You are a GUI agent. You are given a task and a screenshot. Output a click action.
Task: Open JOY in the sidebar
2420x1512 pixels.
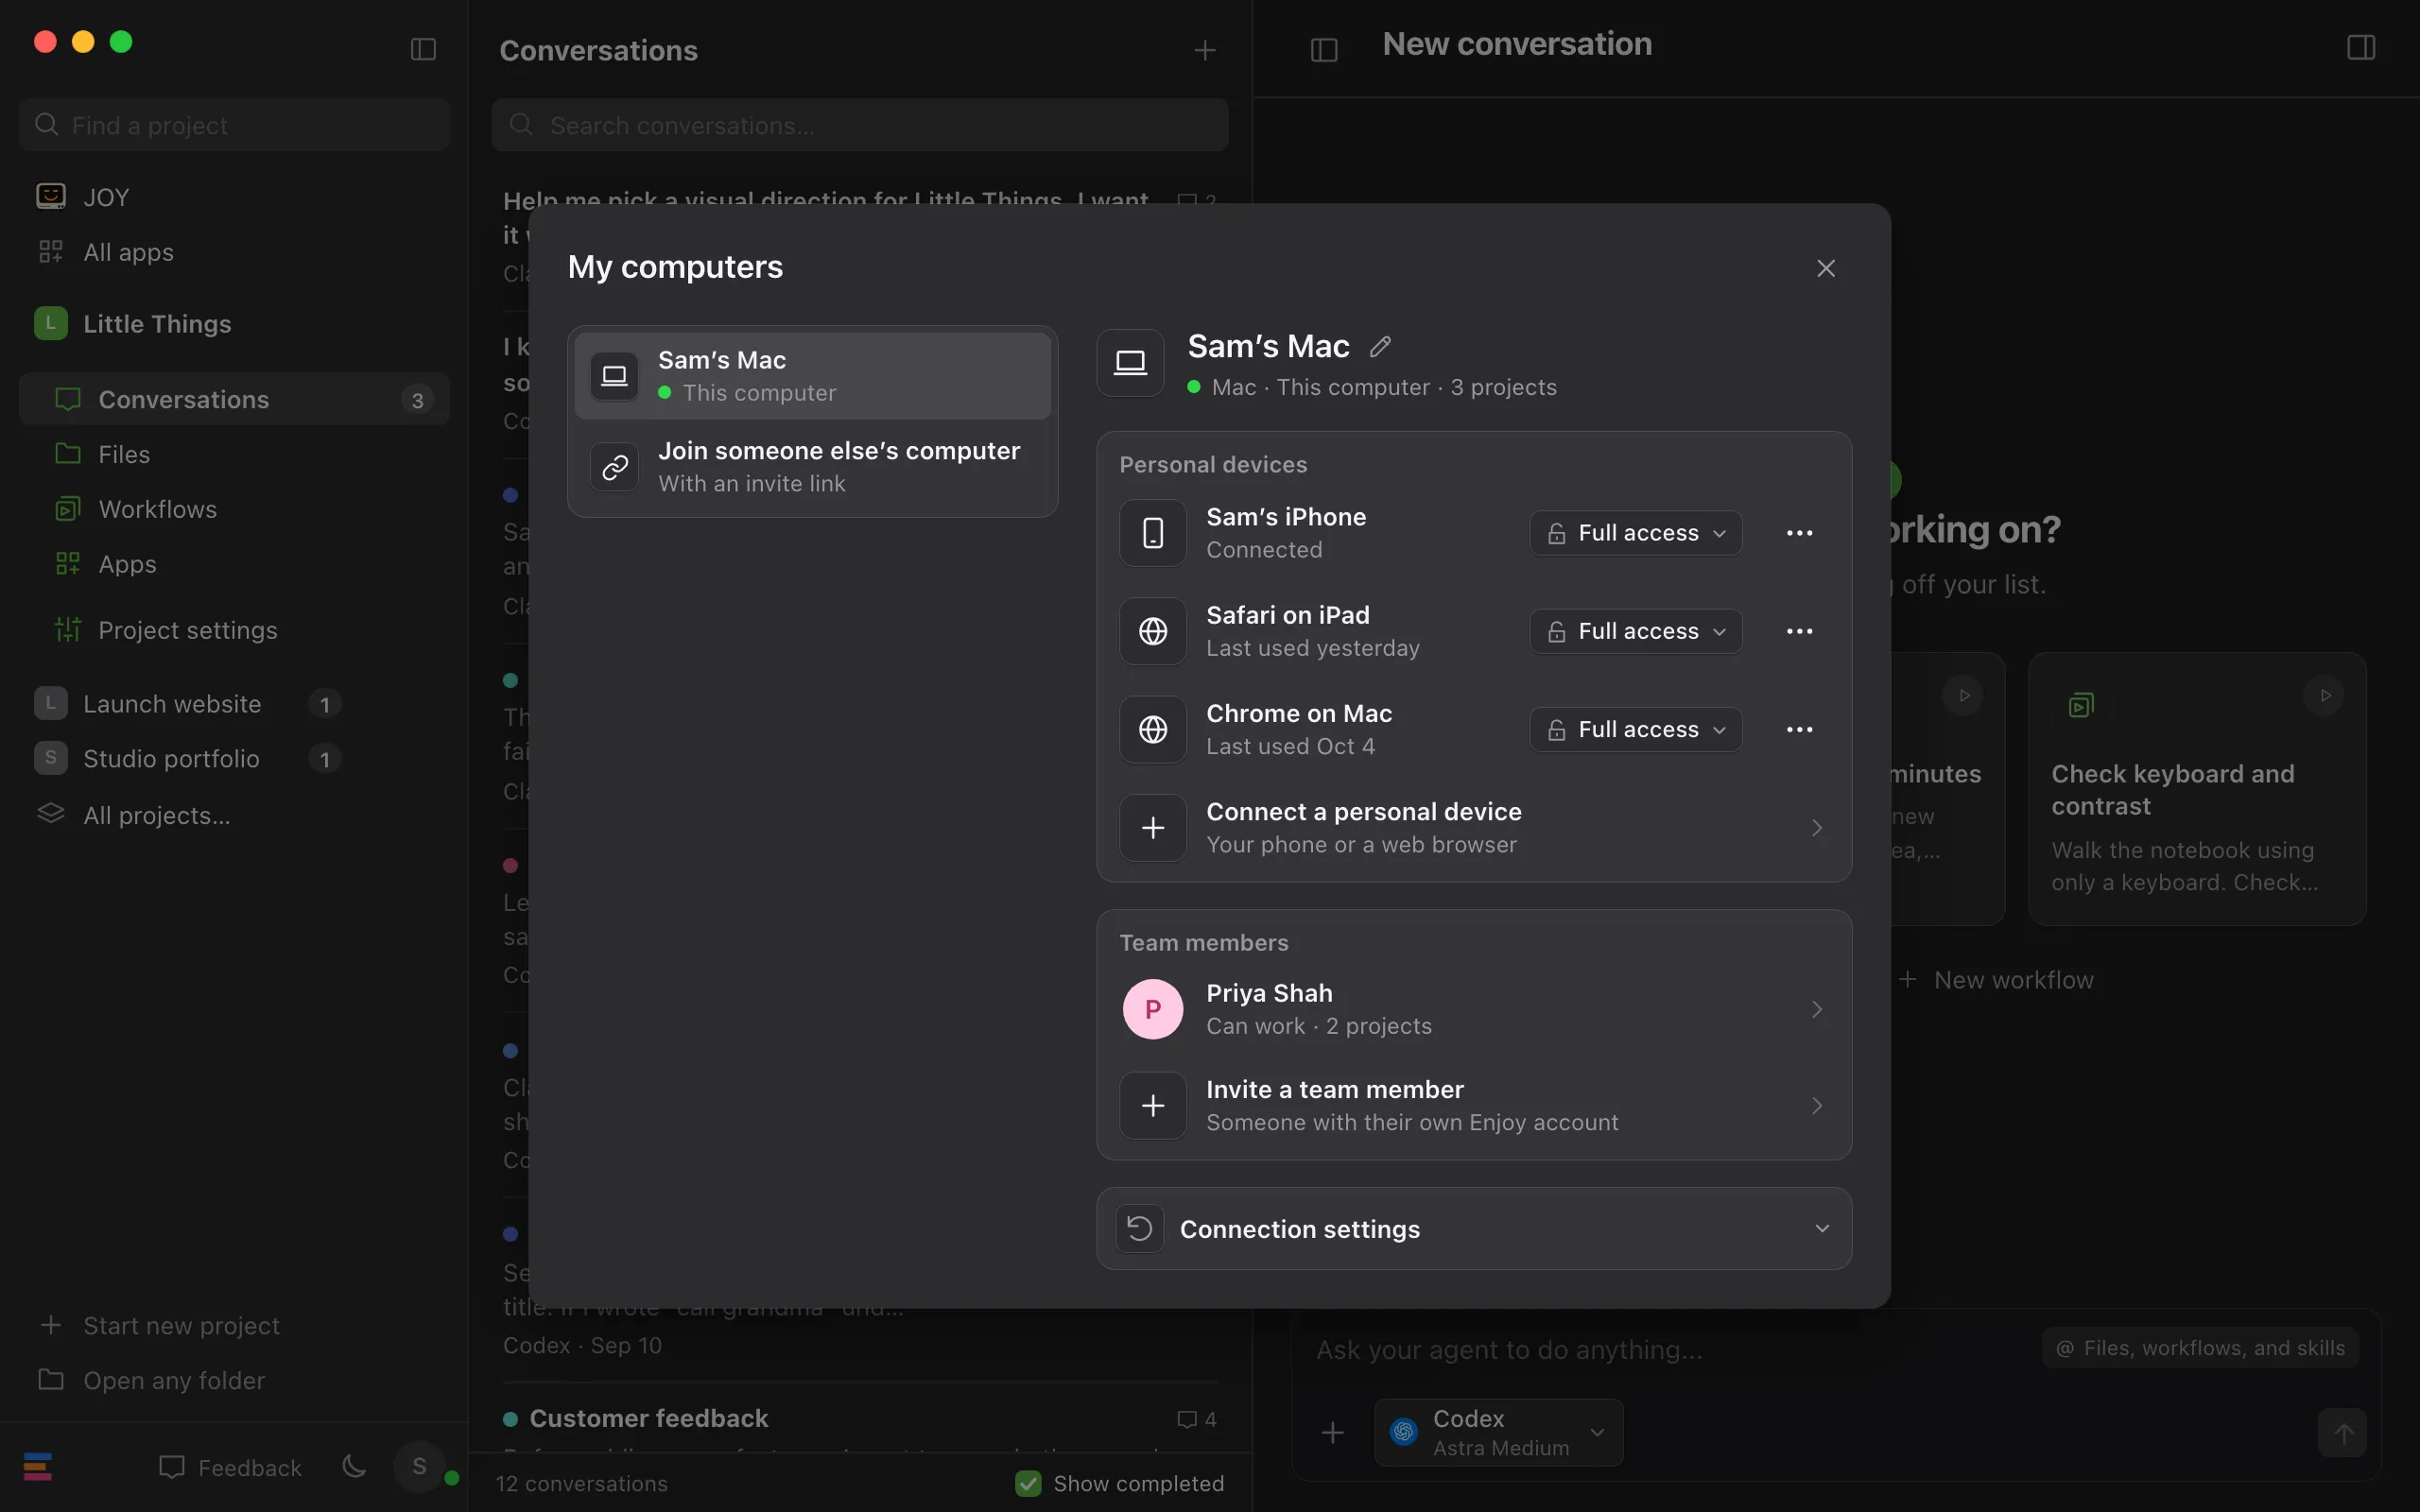pyautogui.click(x=234, y=197)
